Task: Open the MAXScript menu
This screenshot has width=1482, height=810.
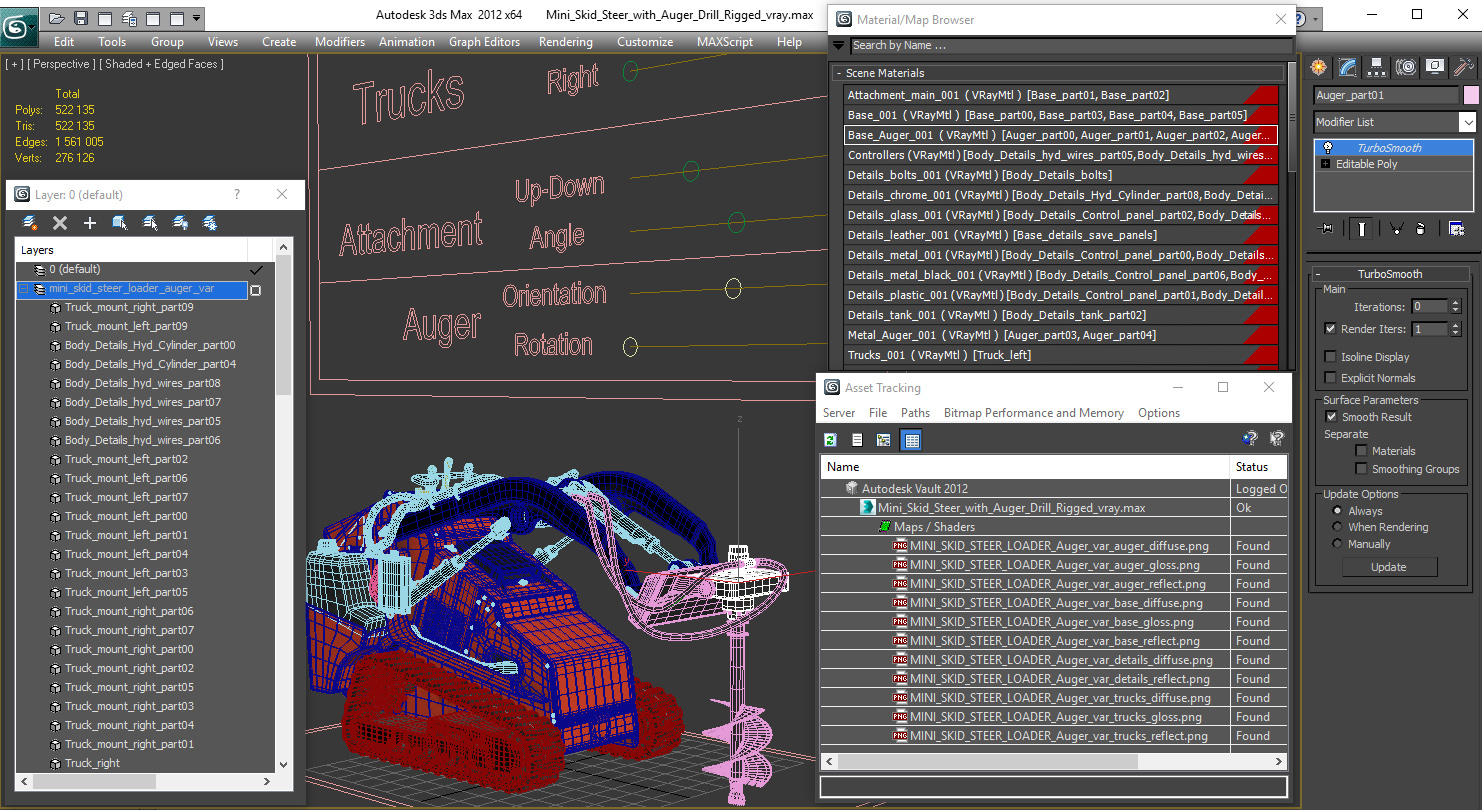Action: tap(725, 42)
